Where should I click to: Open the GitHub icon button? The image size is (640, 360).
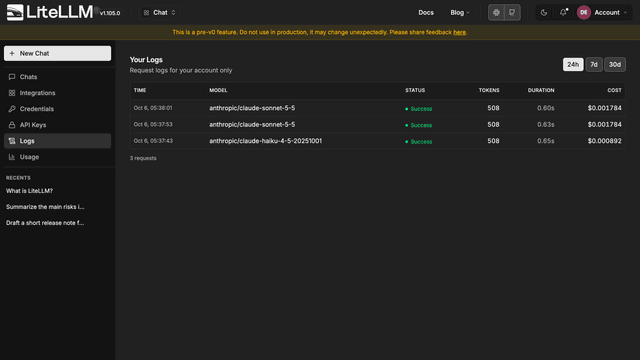click(x=512, y=13)
